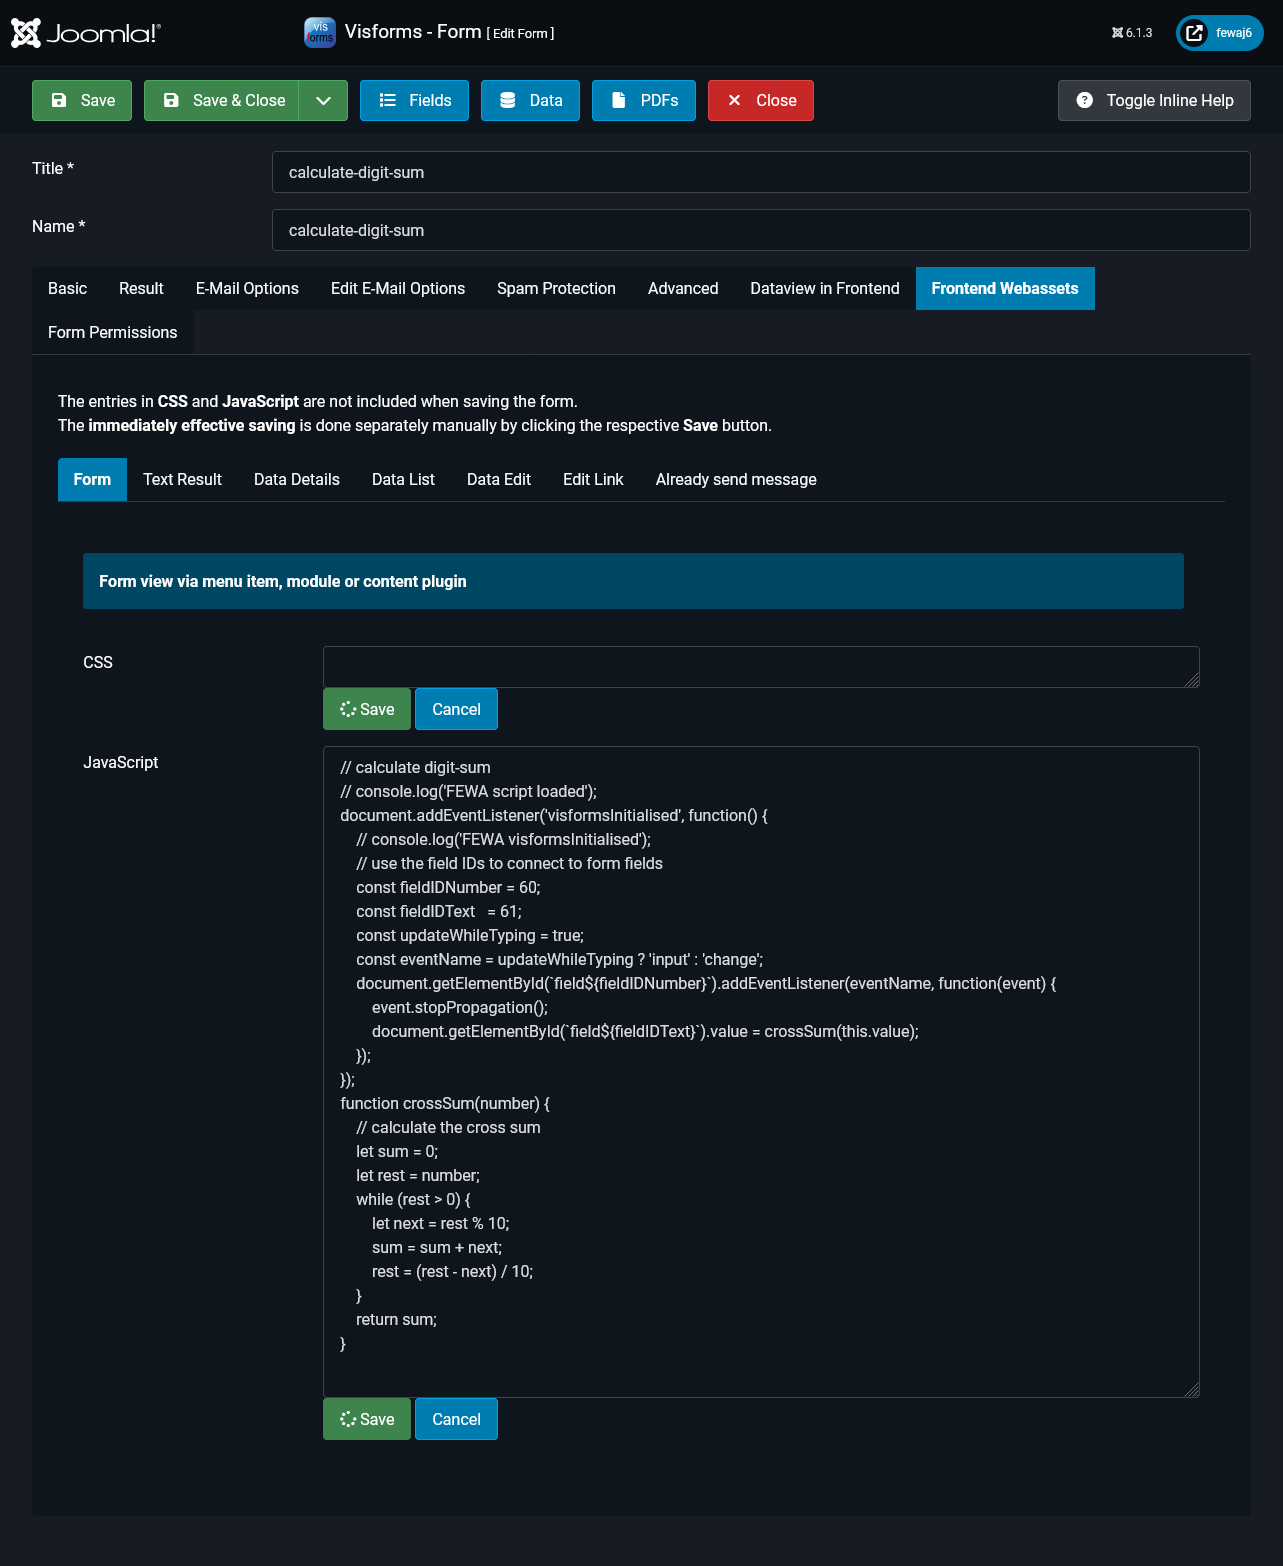Open the Fields list button
The width and height of the screenshot is (1283, 1566).
(x=414, y=100)
